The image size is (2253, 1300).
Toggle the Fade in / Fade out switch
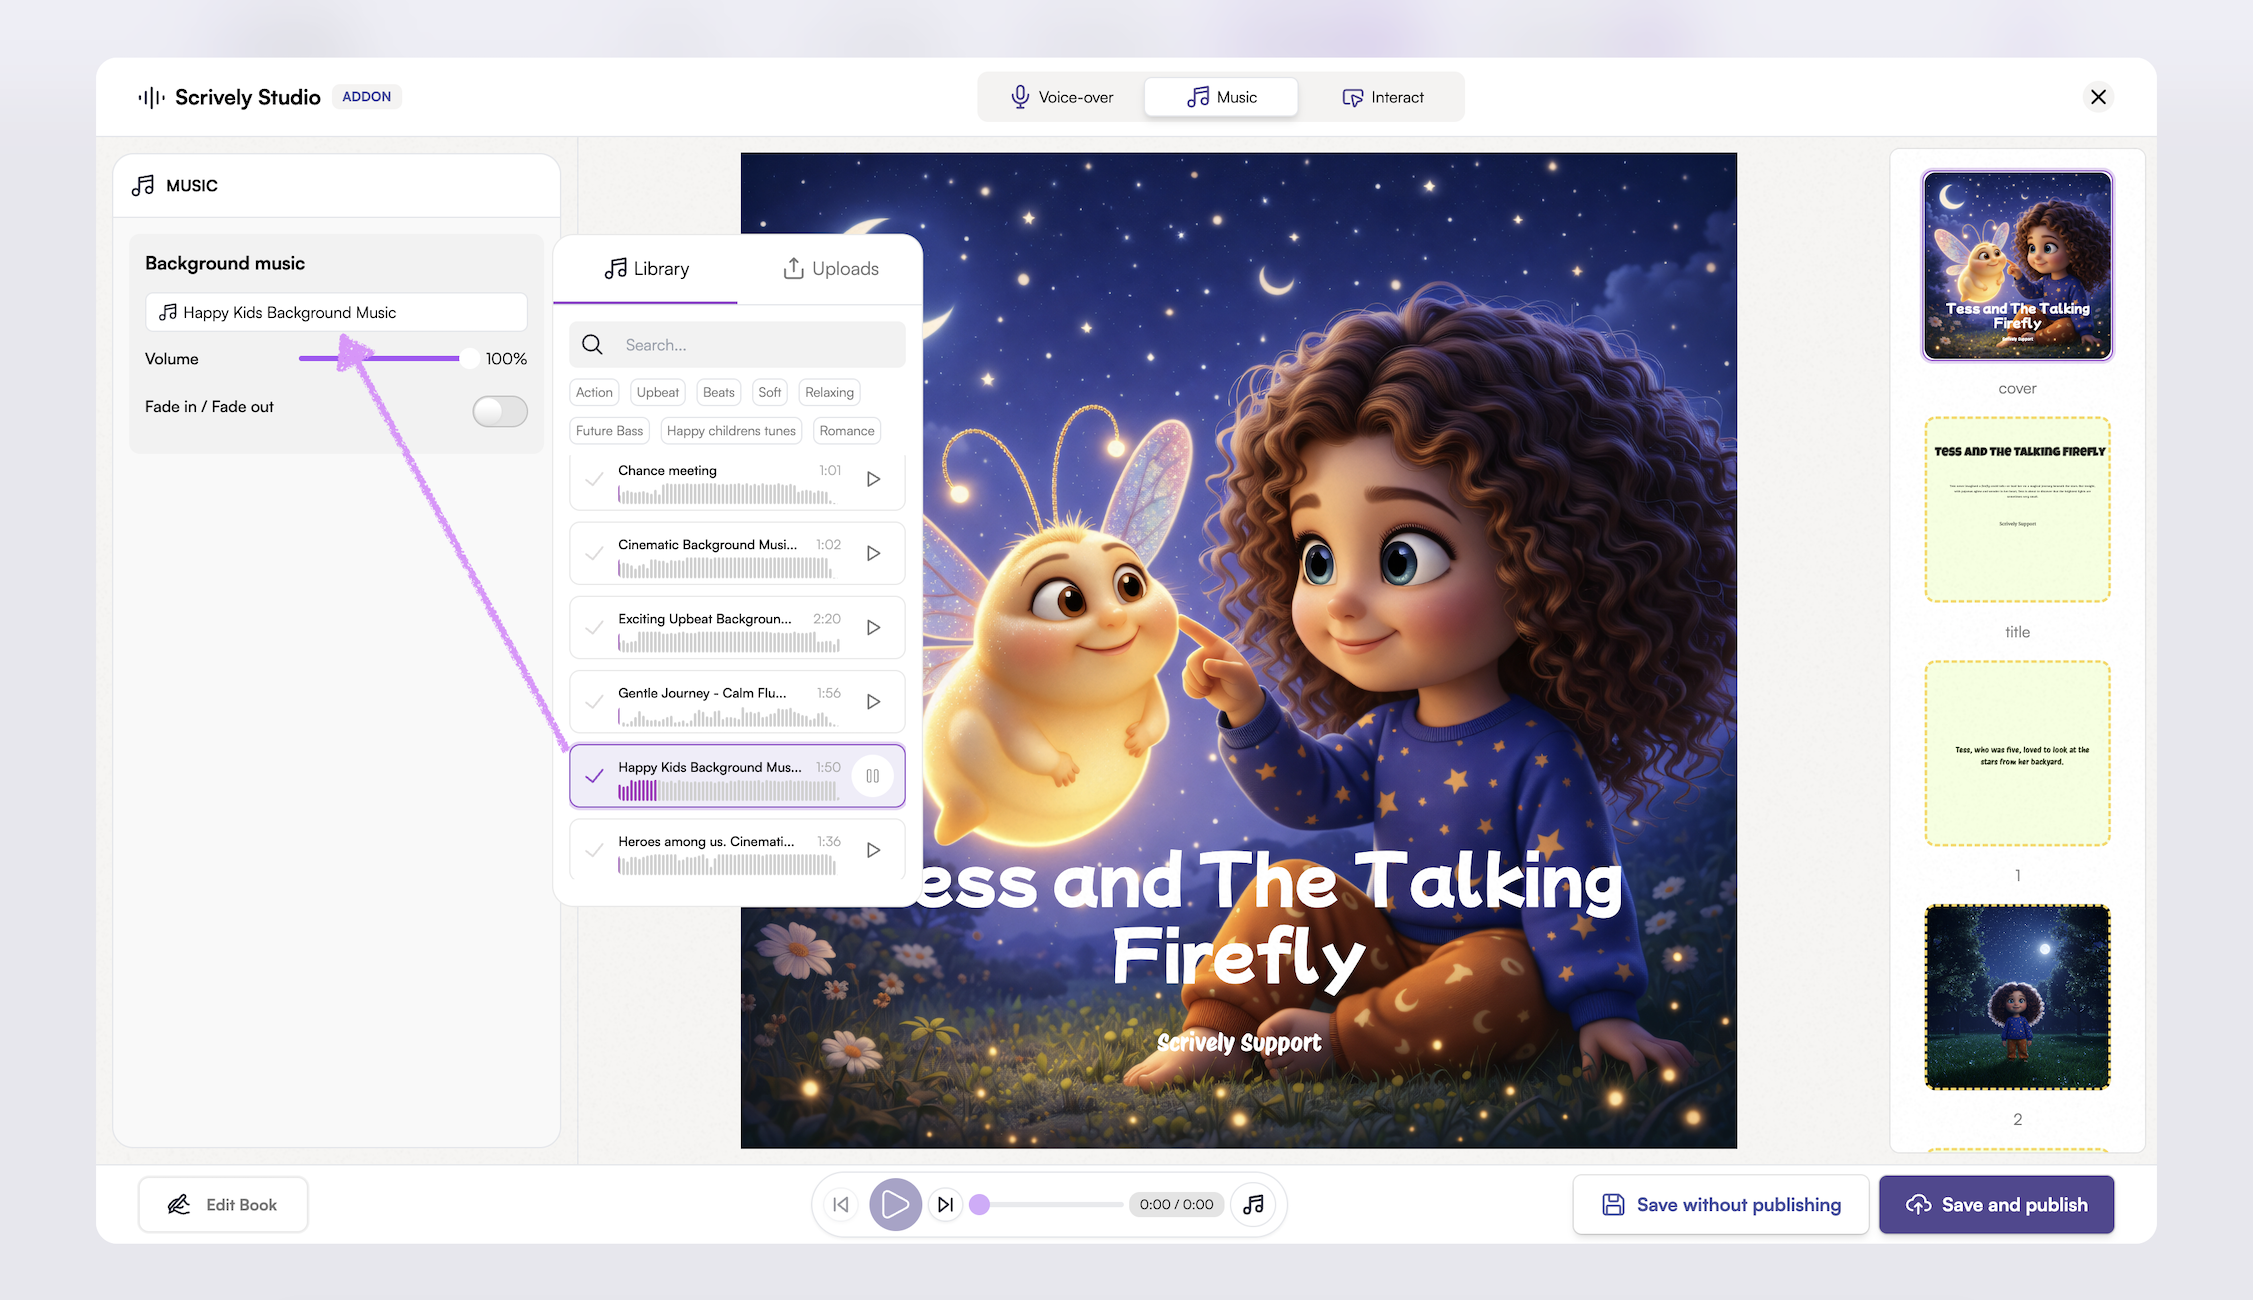click(x=500, y=411)
